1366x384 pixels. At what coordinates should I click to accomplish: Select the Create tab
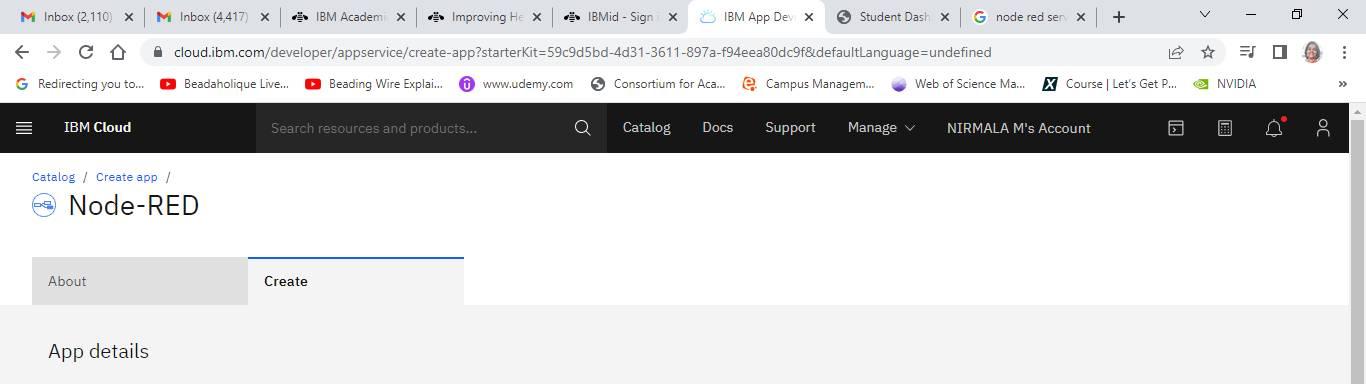(356, 281)
